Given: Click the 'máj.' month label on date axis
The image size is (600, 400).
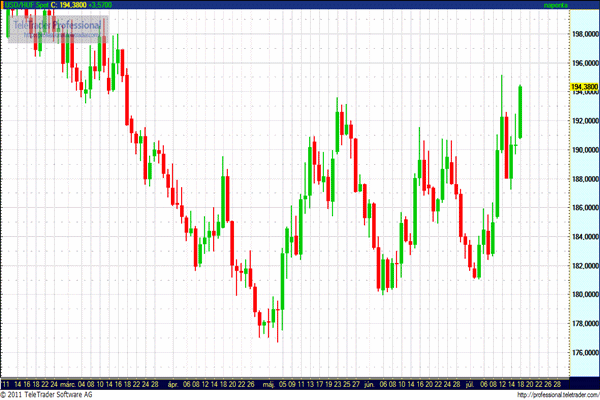Looking at the screenshot, I should 269,384.
